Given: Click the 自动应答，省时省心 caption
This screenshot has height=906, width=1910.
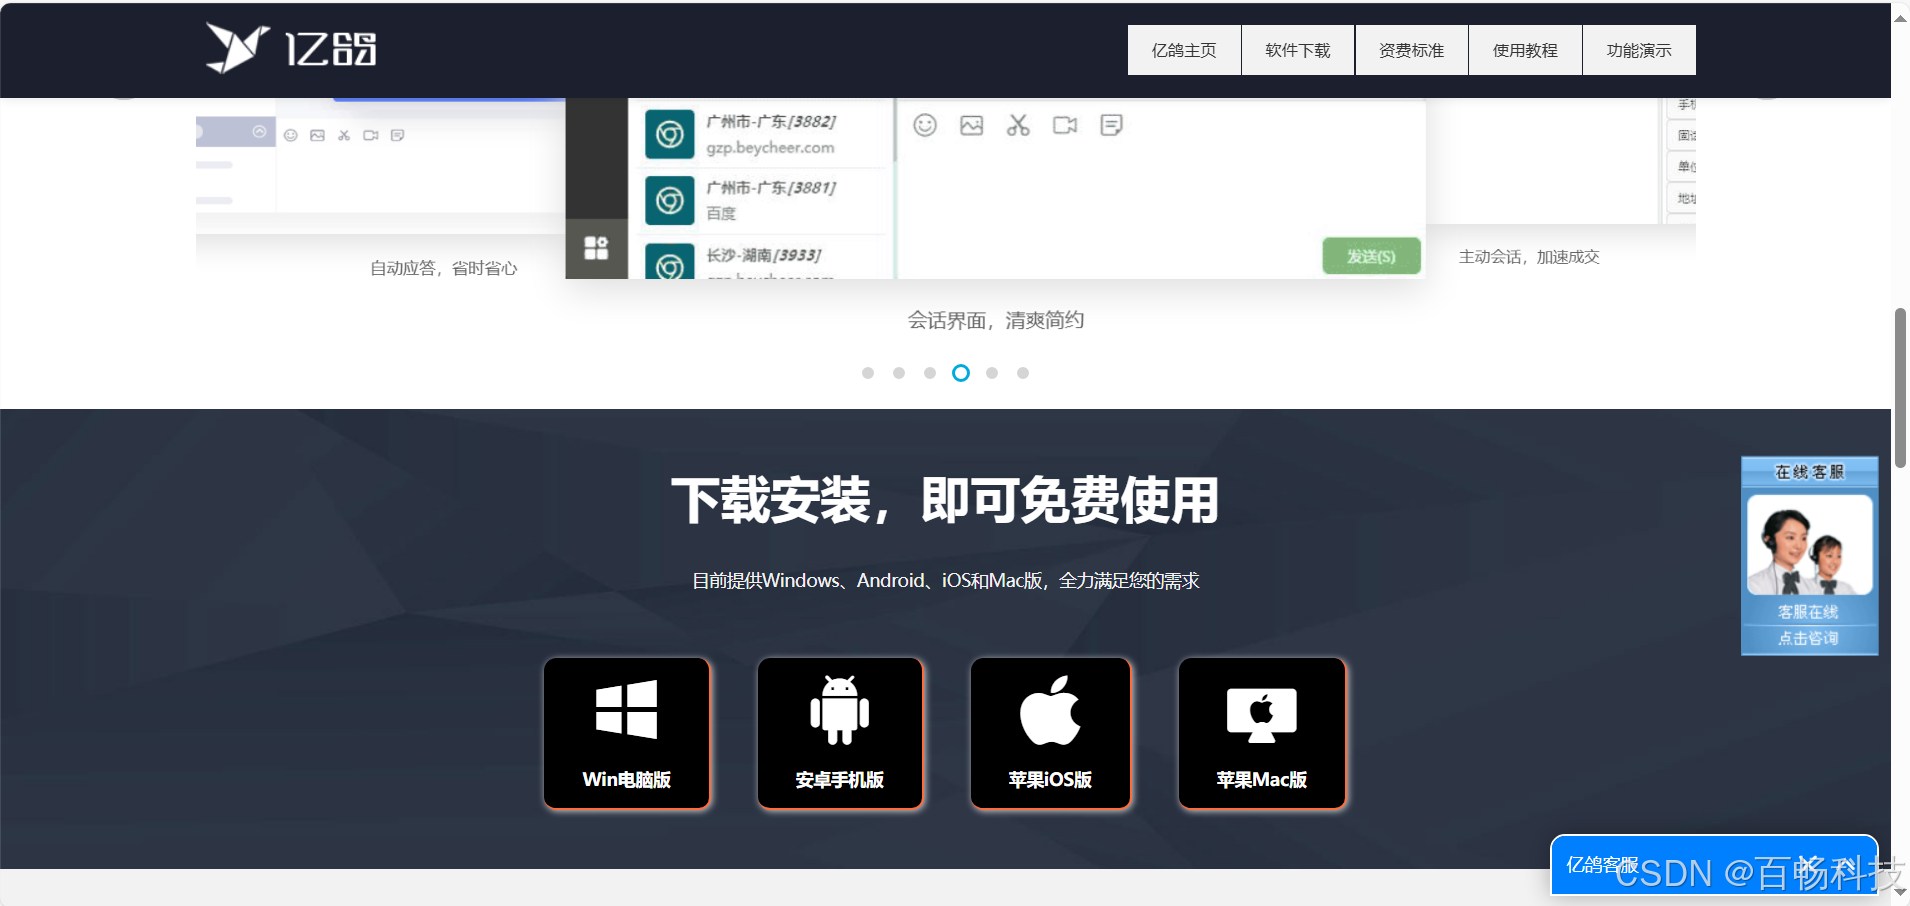Looking at the screenshot, I should pos(444,268).
